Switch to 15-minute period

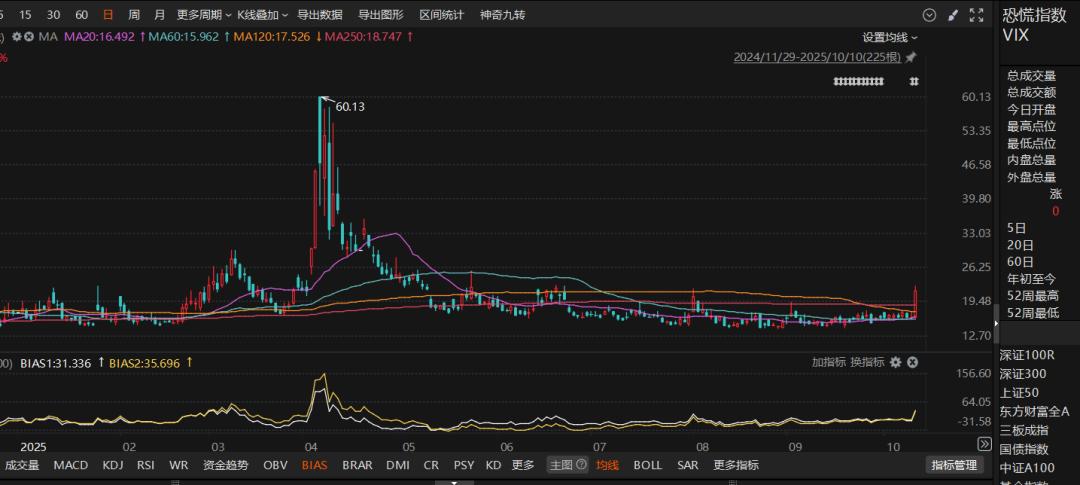(25, 14)
